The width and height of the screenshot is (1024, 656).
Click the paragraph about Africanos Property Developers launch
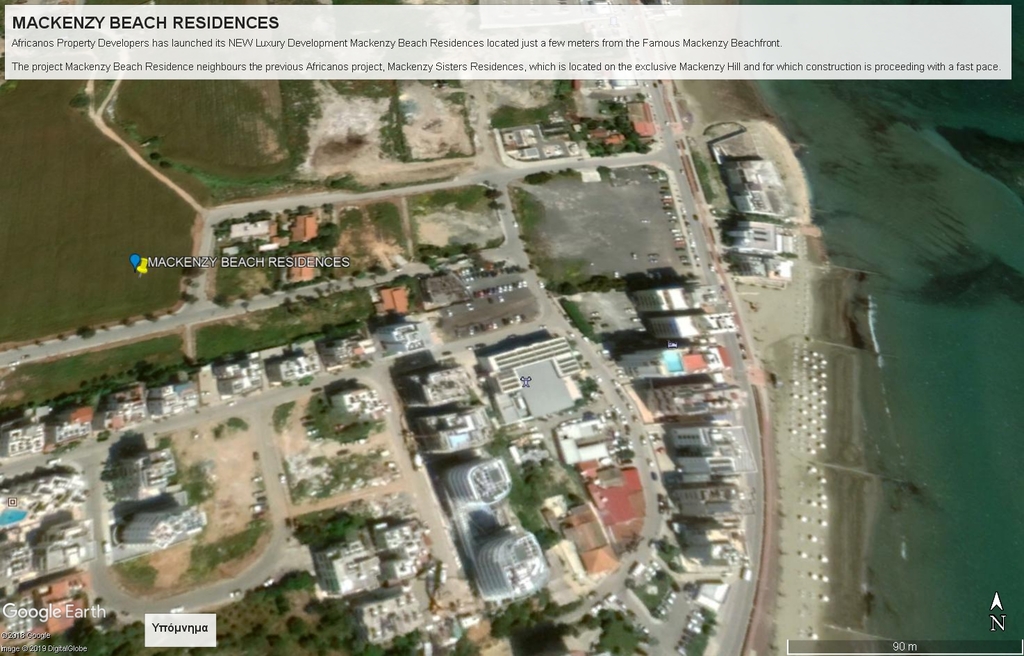click(396, 44)
